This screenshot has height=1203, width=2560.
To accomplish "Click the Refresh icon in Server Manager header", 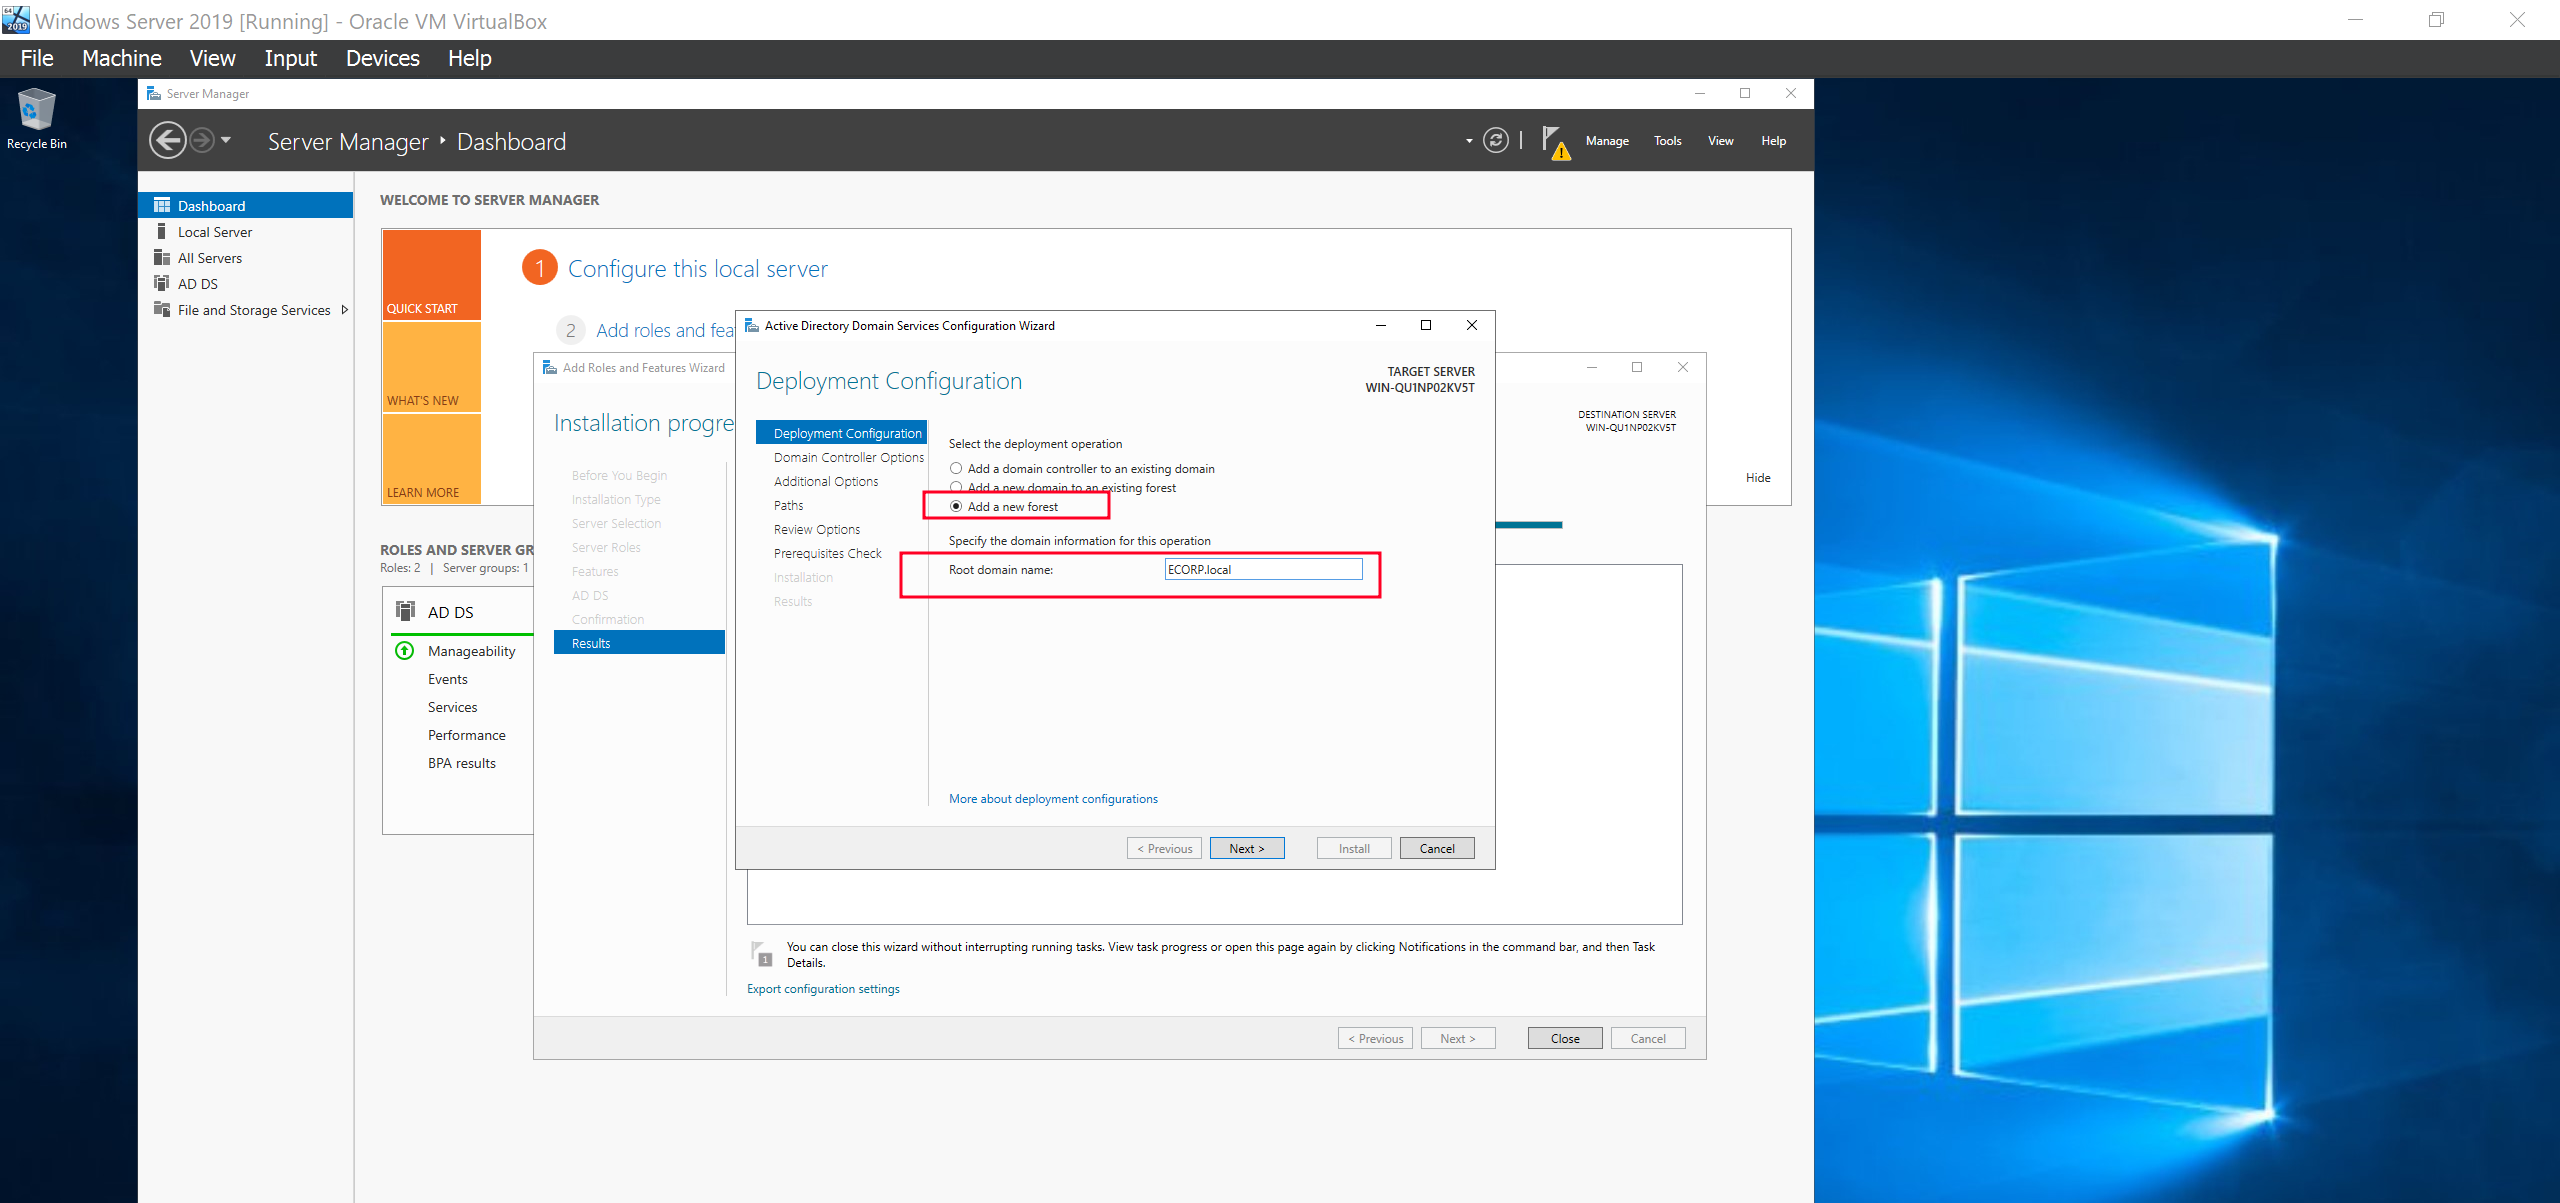I will [x=1495, y=141].
